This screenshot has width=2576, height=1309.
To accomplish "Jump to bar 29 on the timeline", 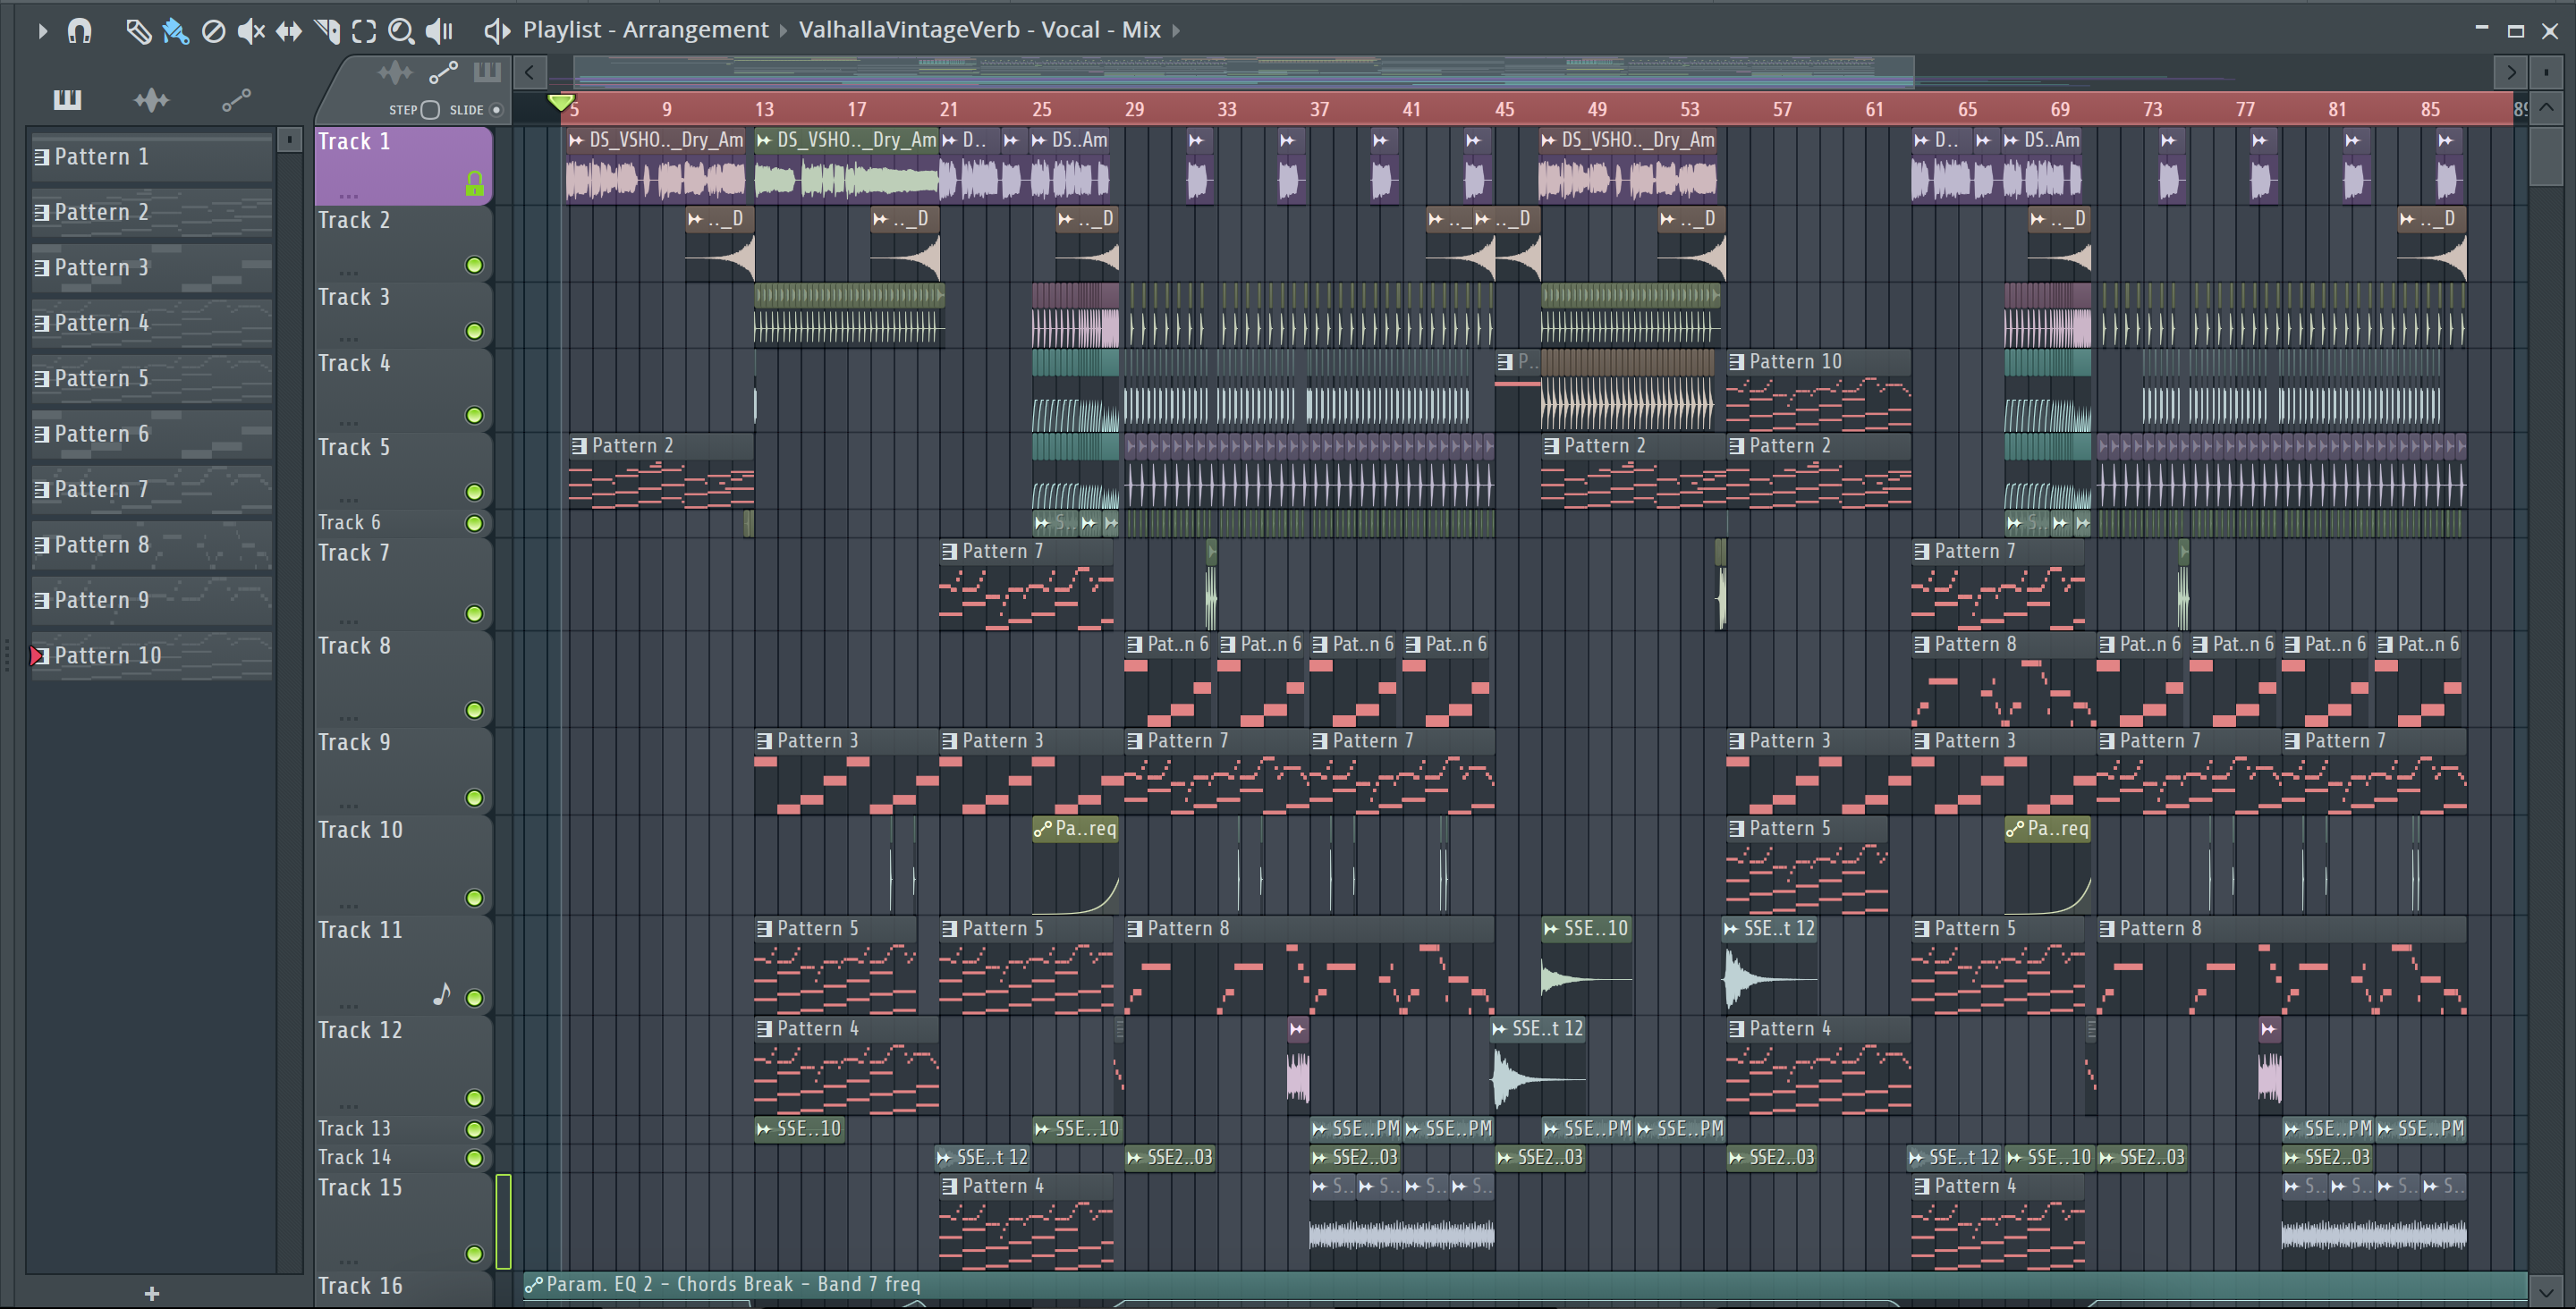I will pyautogui.click(x=1134, y=109).
